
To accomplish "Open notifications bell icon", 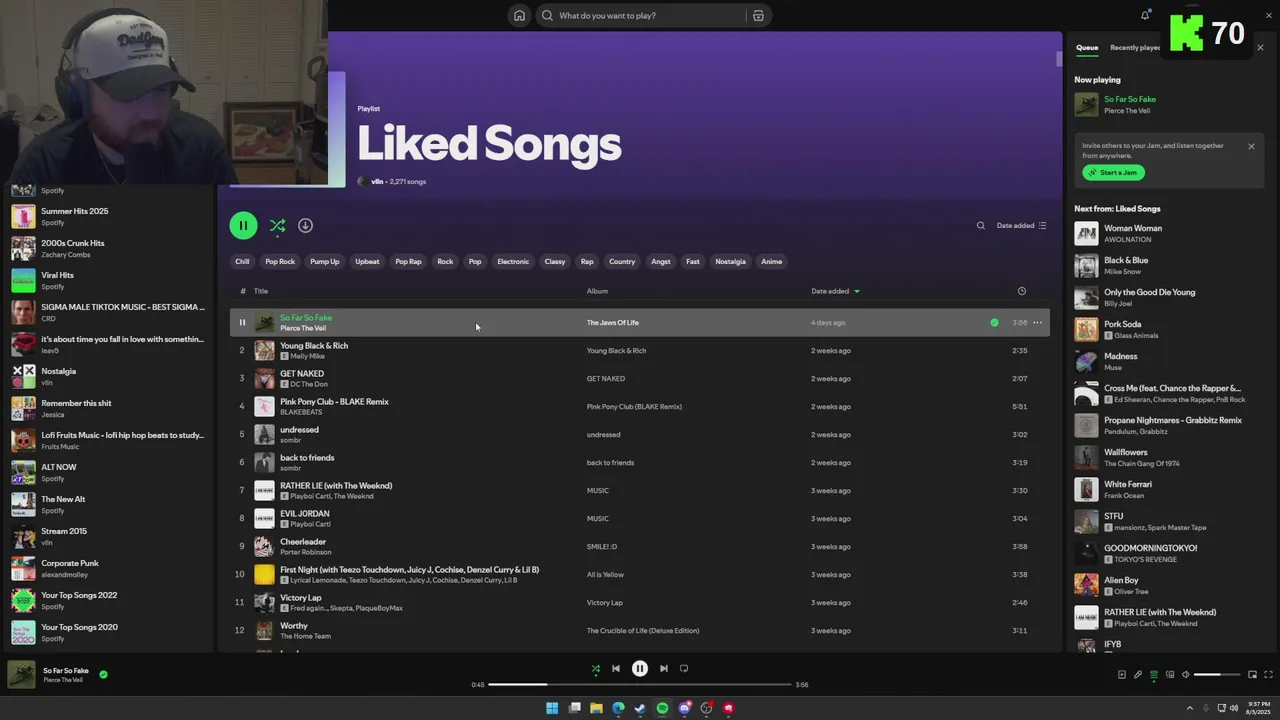I will 1145,15.
